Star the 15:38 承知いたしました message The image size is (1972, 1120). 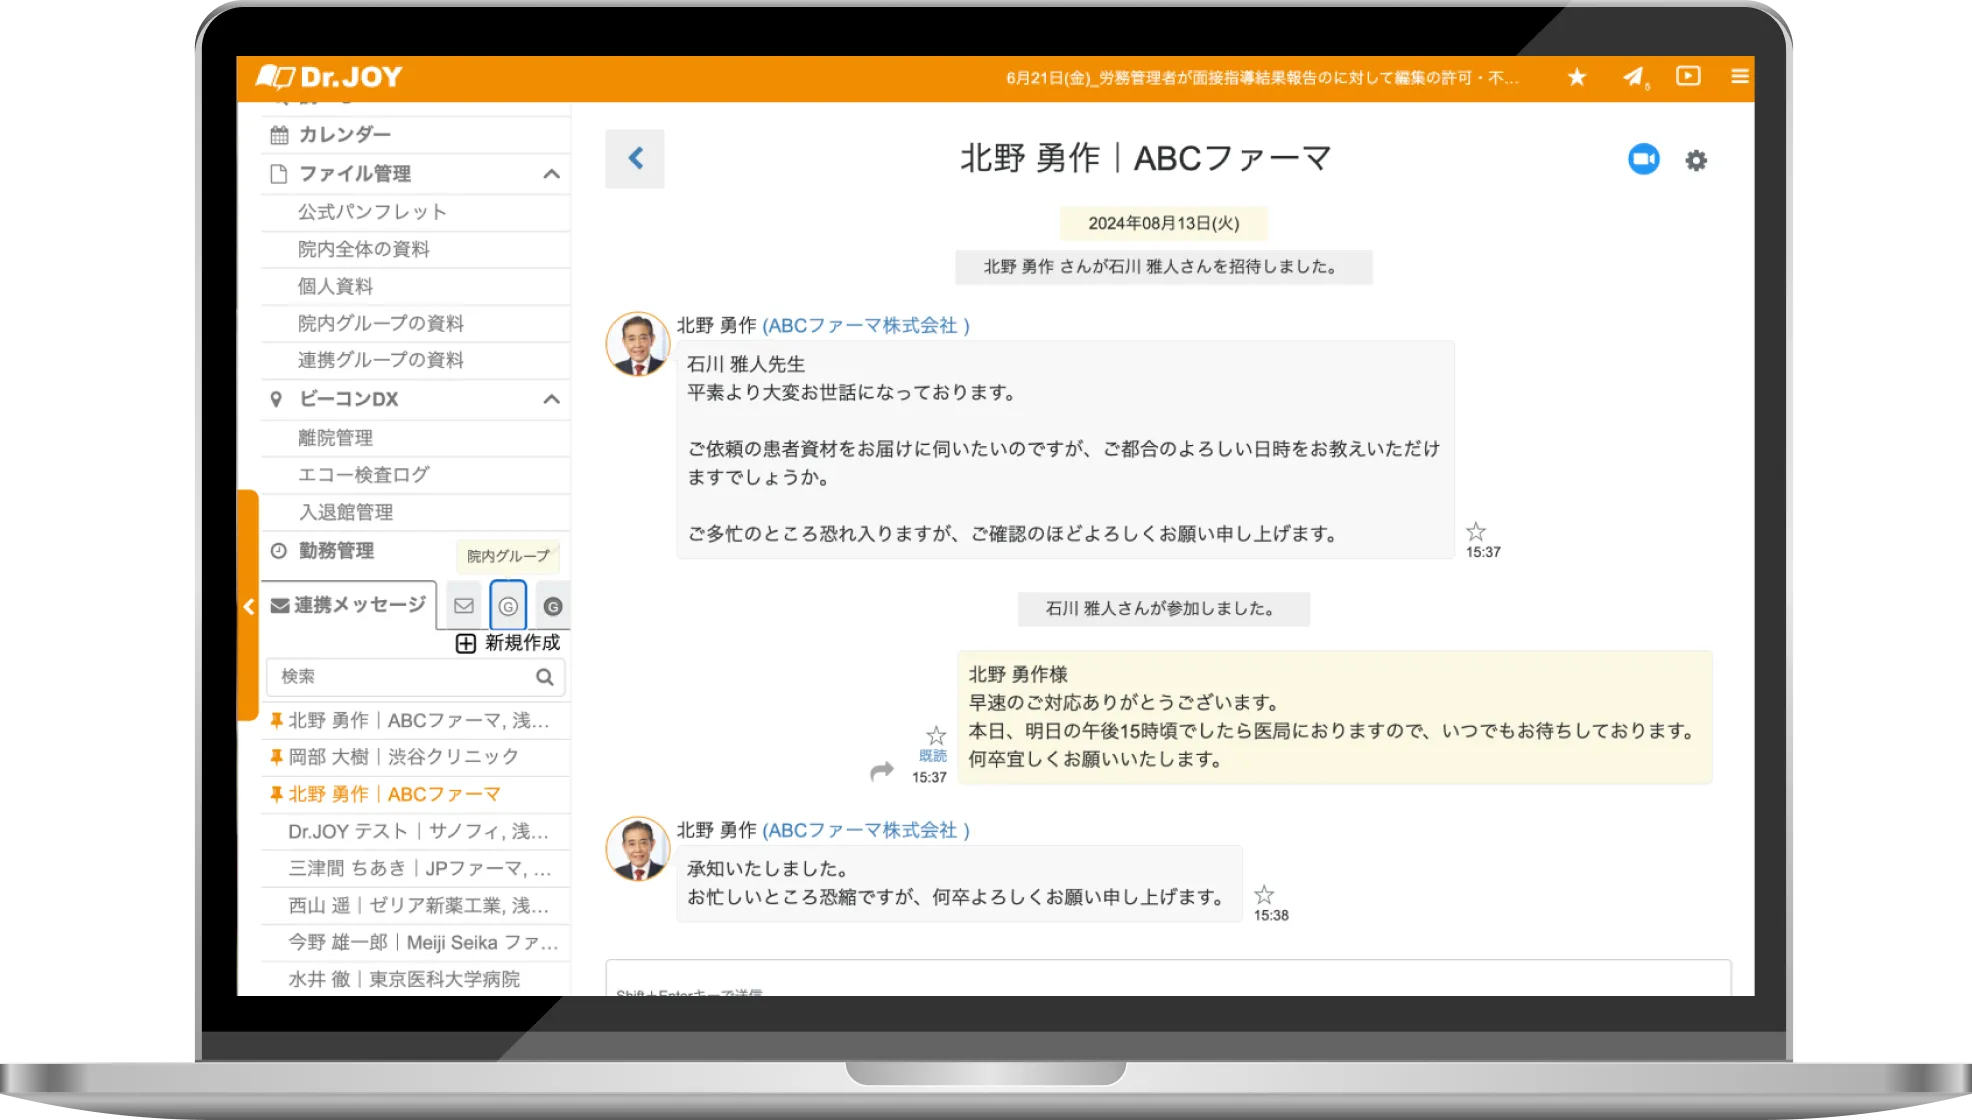(1264, 895)
